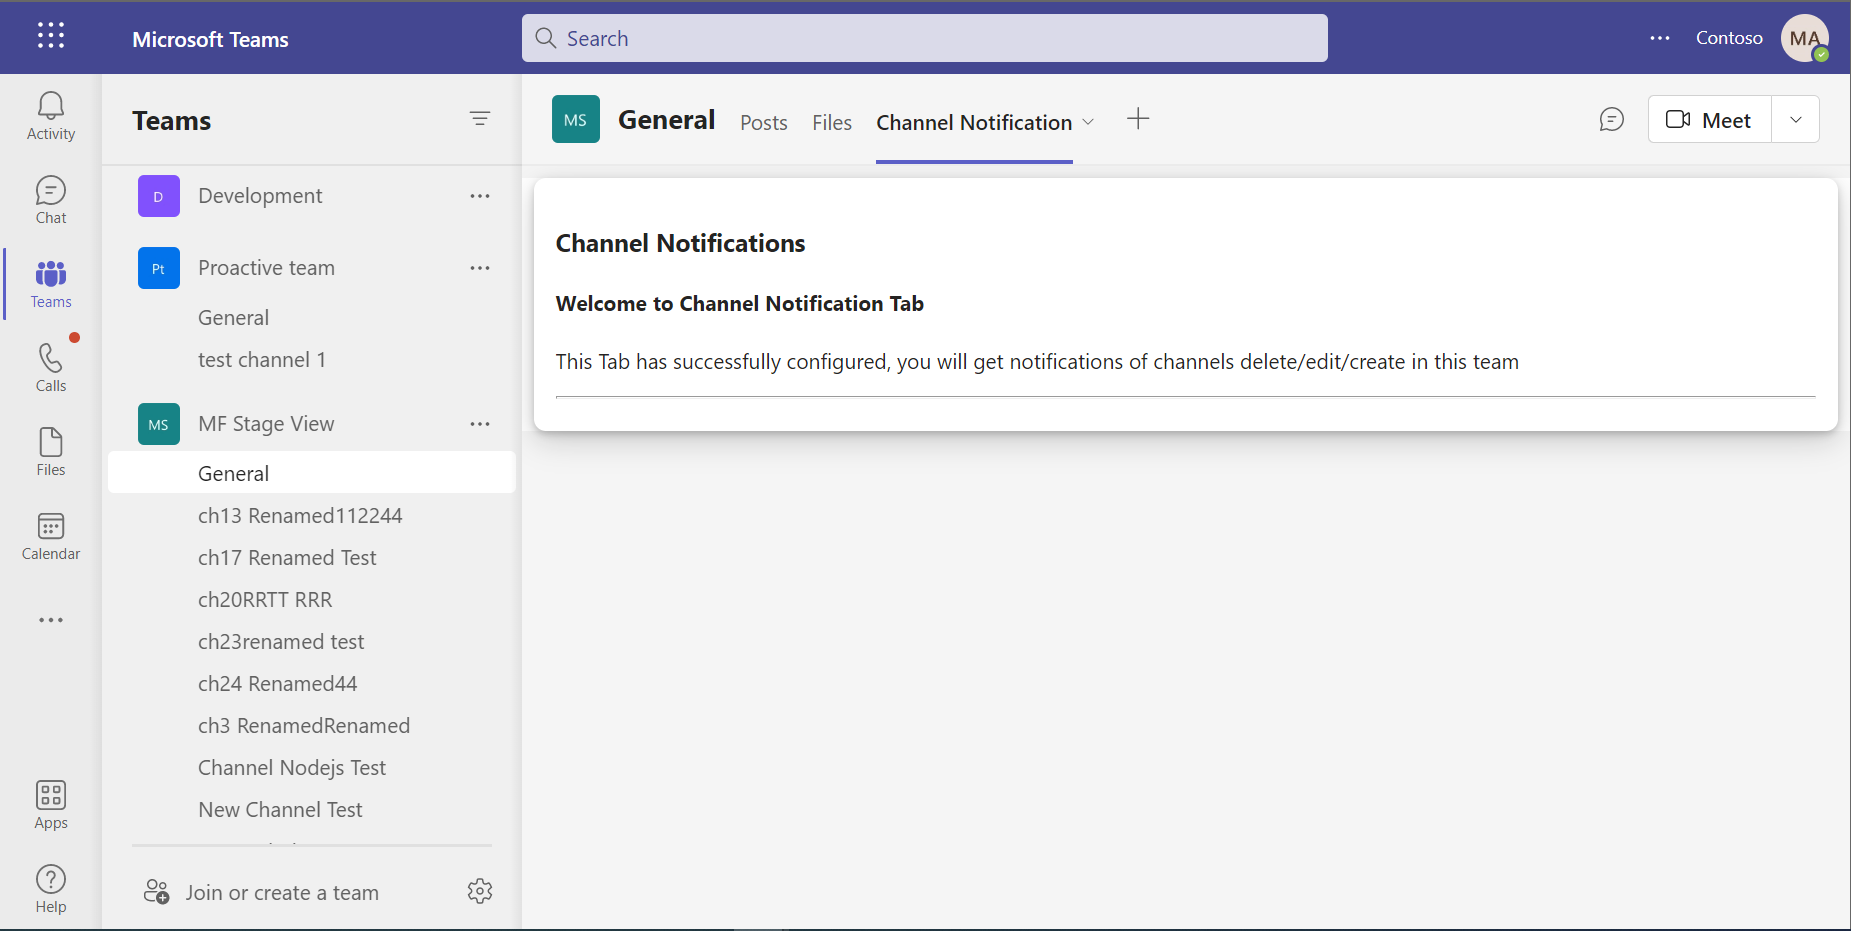1851x931 pixels.
Task: Open the app launcher waffle icon
Action: [51, 36]
